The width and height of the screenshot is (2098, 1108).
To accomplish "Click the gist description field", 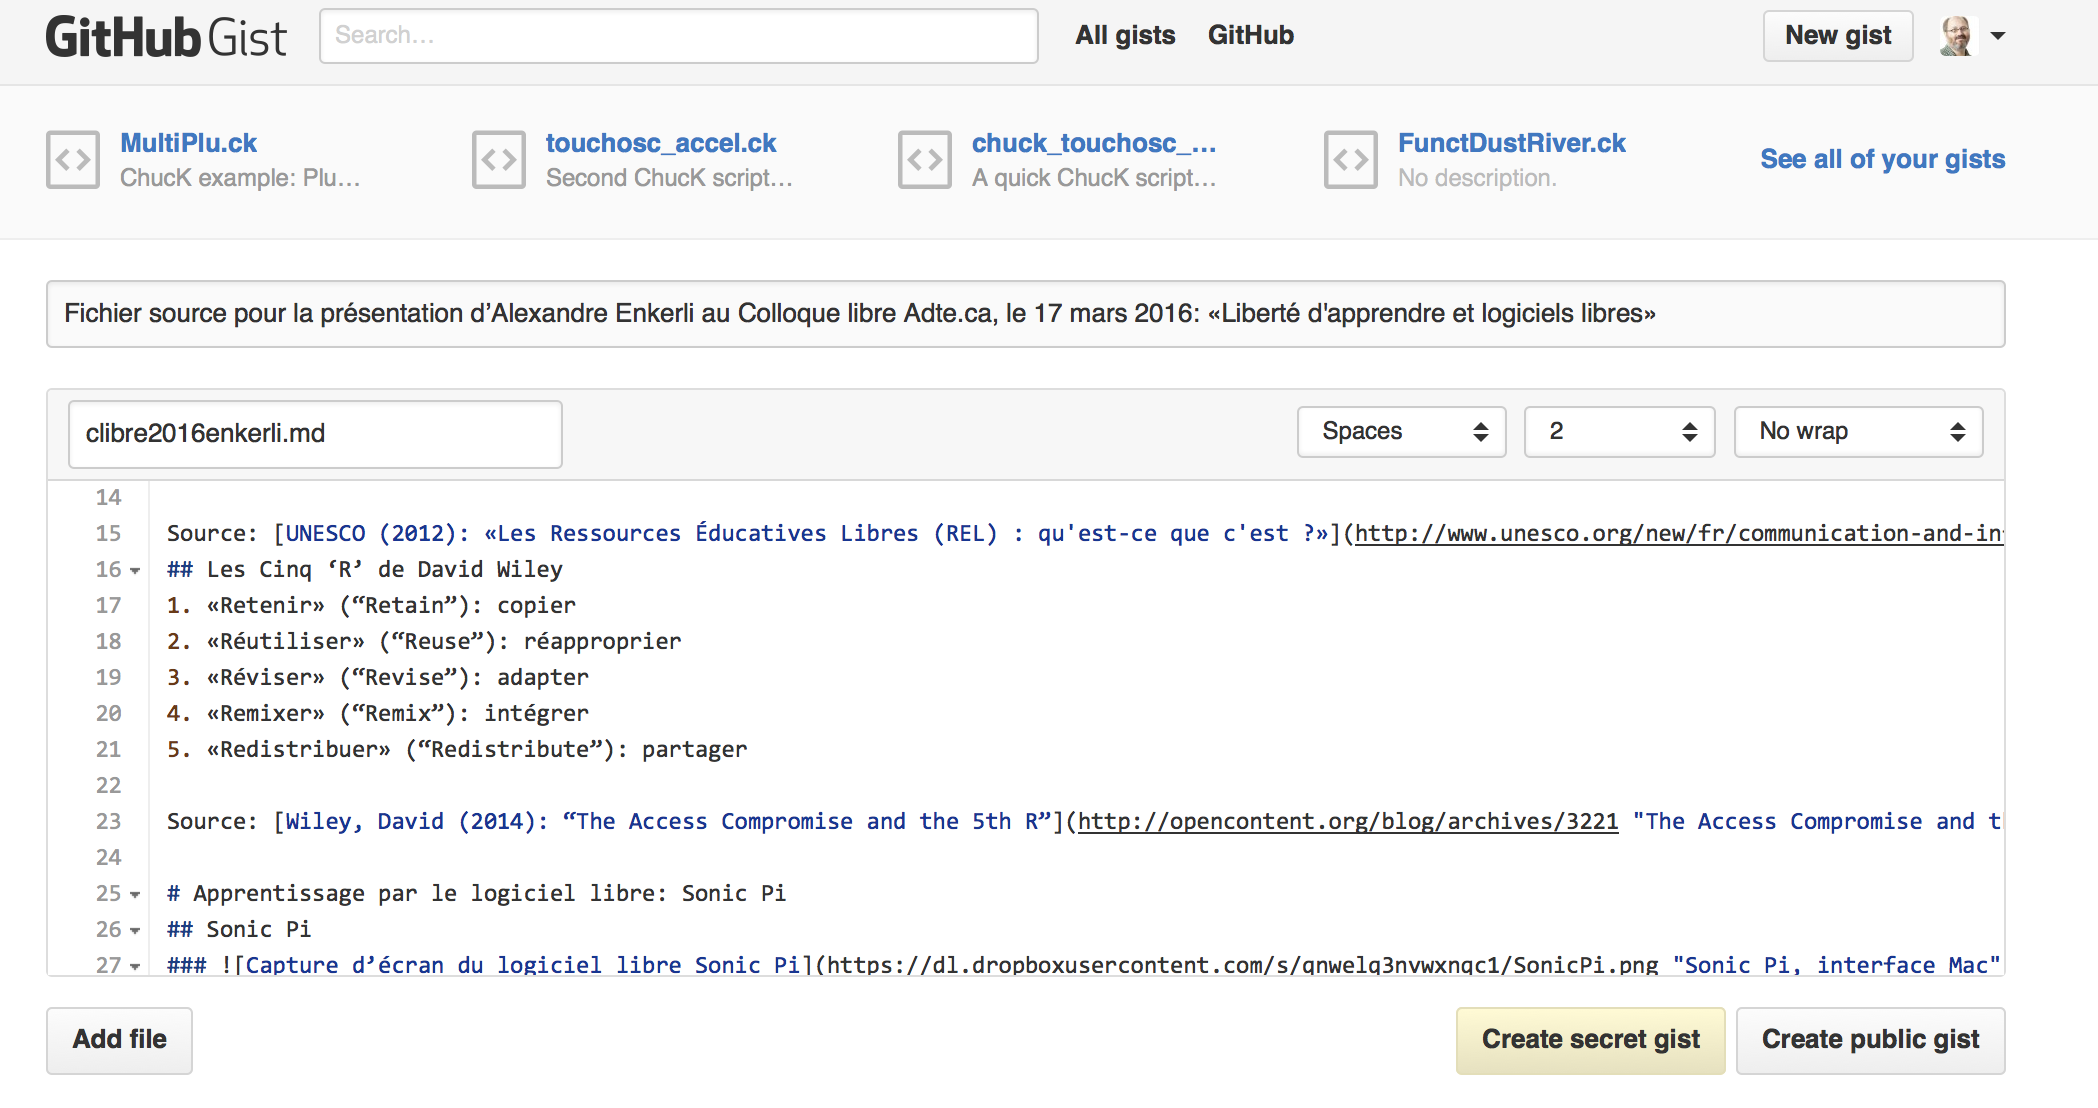I will pos(1026,314).
